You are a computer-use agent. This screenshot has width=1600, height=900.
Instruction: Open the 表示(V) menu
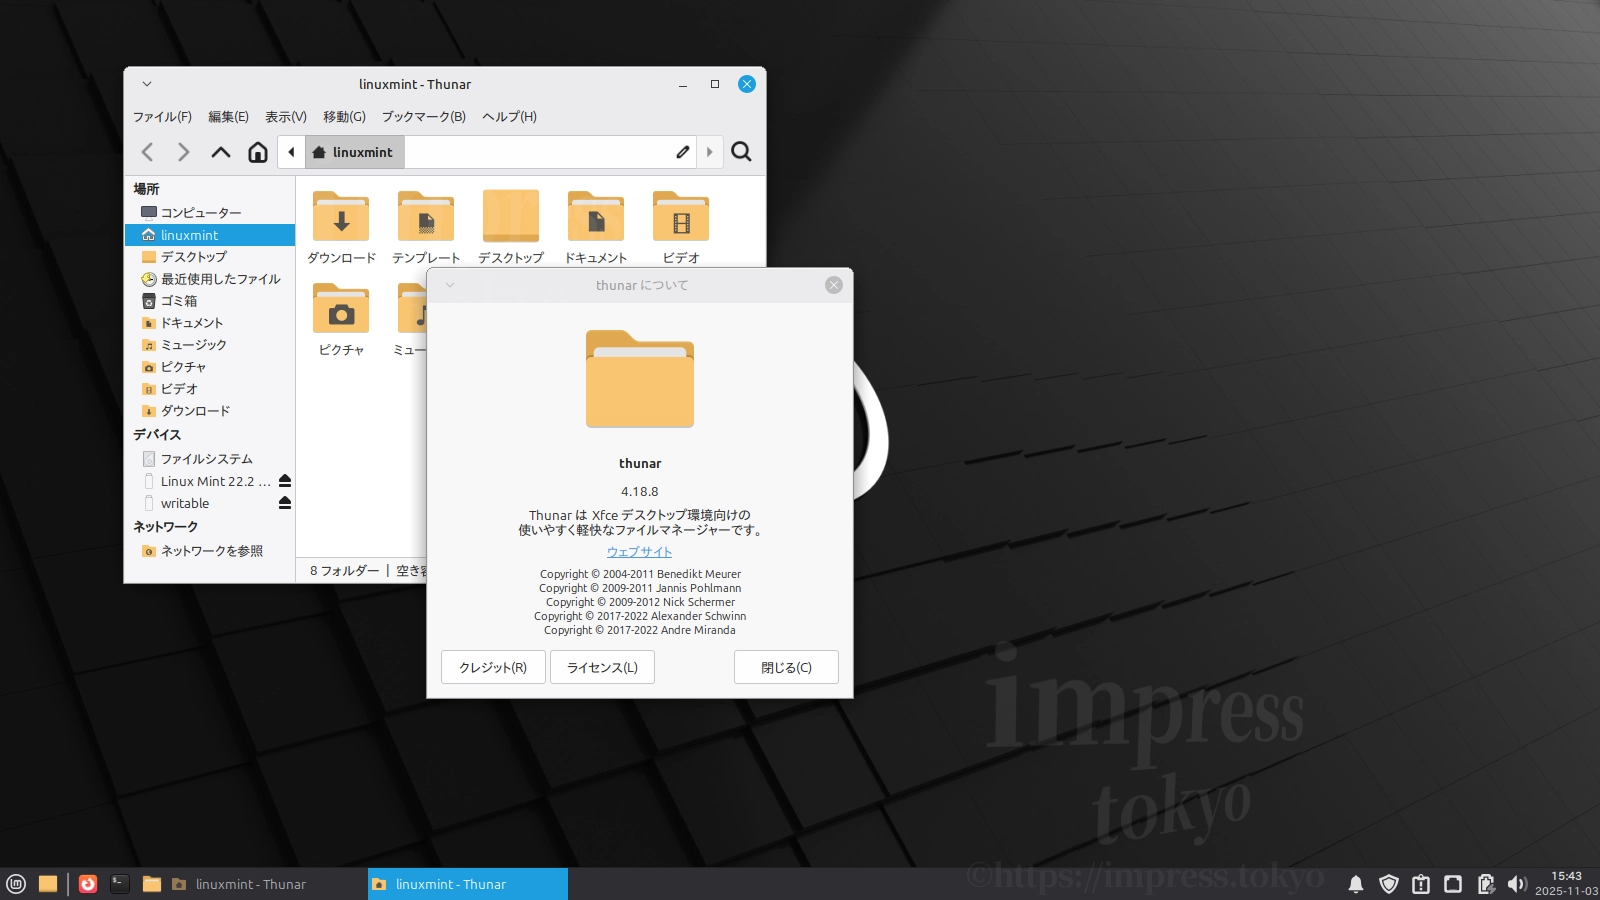pos(286,117)
